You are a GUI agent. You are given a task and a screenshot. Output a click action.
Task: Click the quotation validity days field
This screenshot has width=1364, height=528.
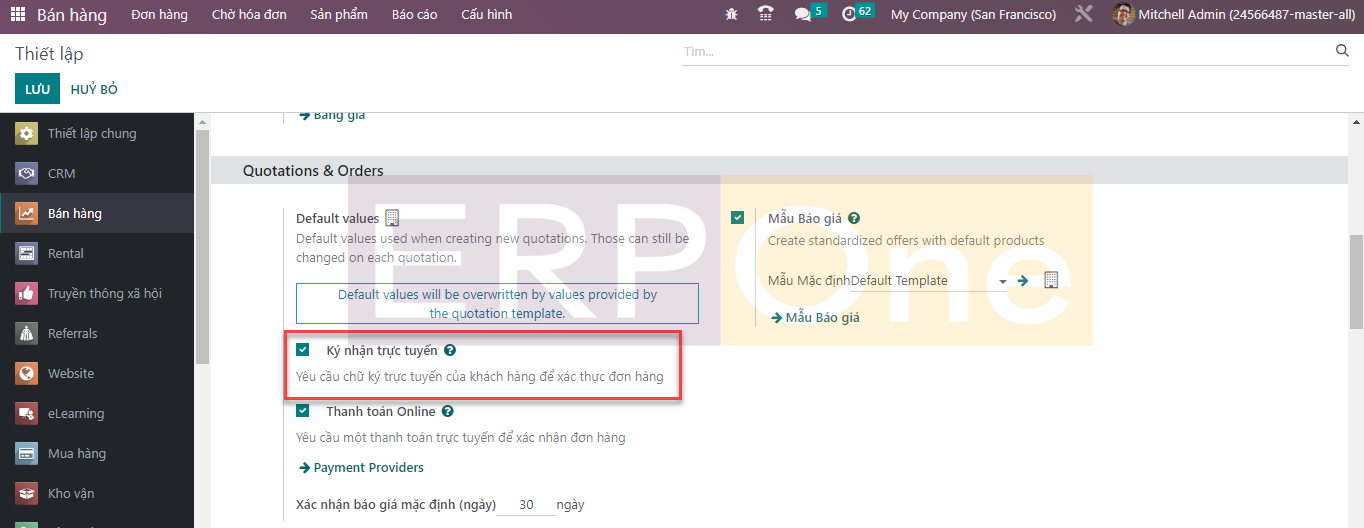click(525, 505)
